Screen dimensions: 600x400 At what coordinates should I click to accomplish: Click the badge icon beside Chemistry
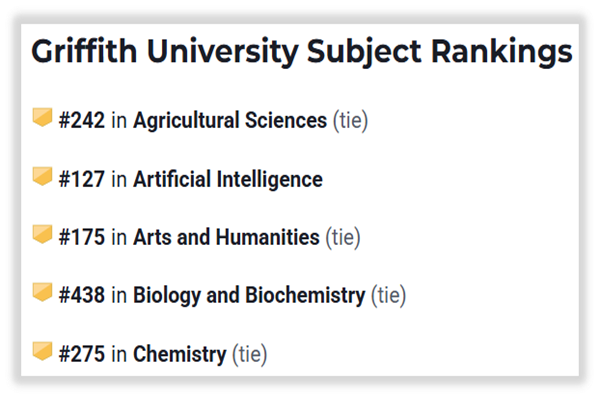pos(43,351)
